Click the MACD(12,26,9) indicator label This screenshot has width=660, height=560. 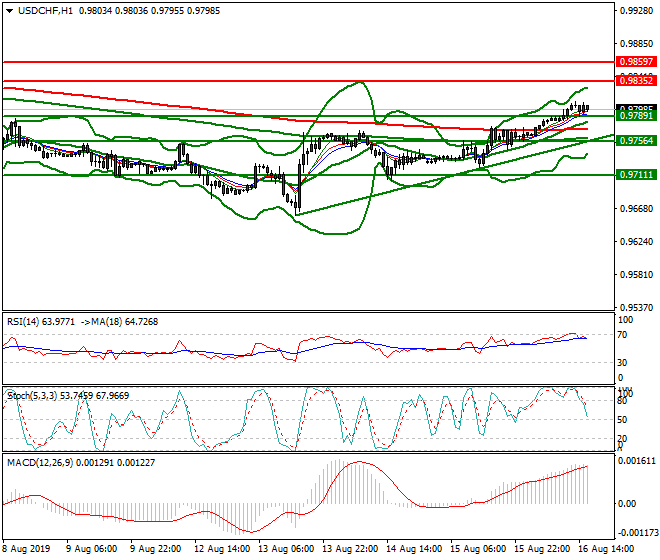(x=40, y=463)
